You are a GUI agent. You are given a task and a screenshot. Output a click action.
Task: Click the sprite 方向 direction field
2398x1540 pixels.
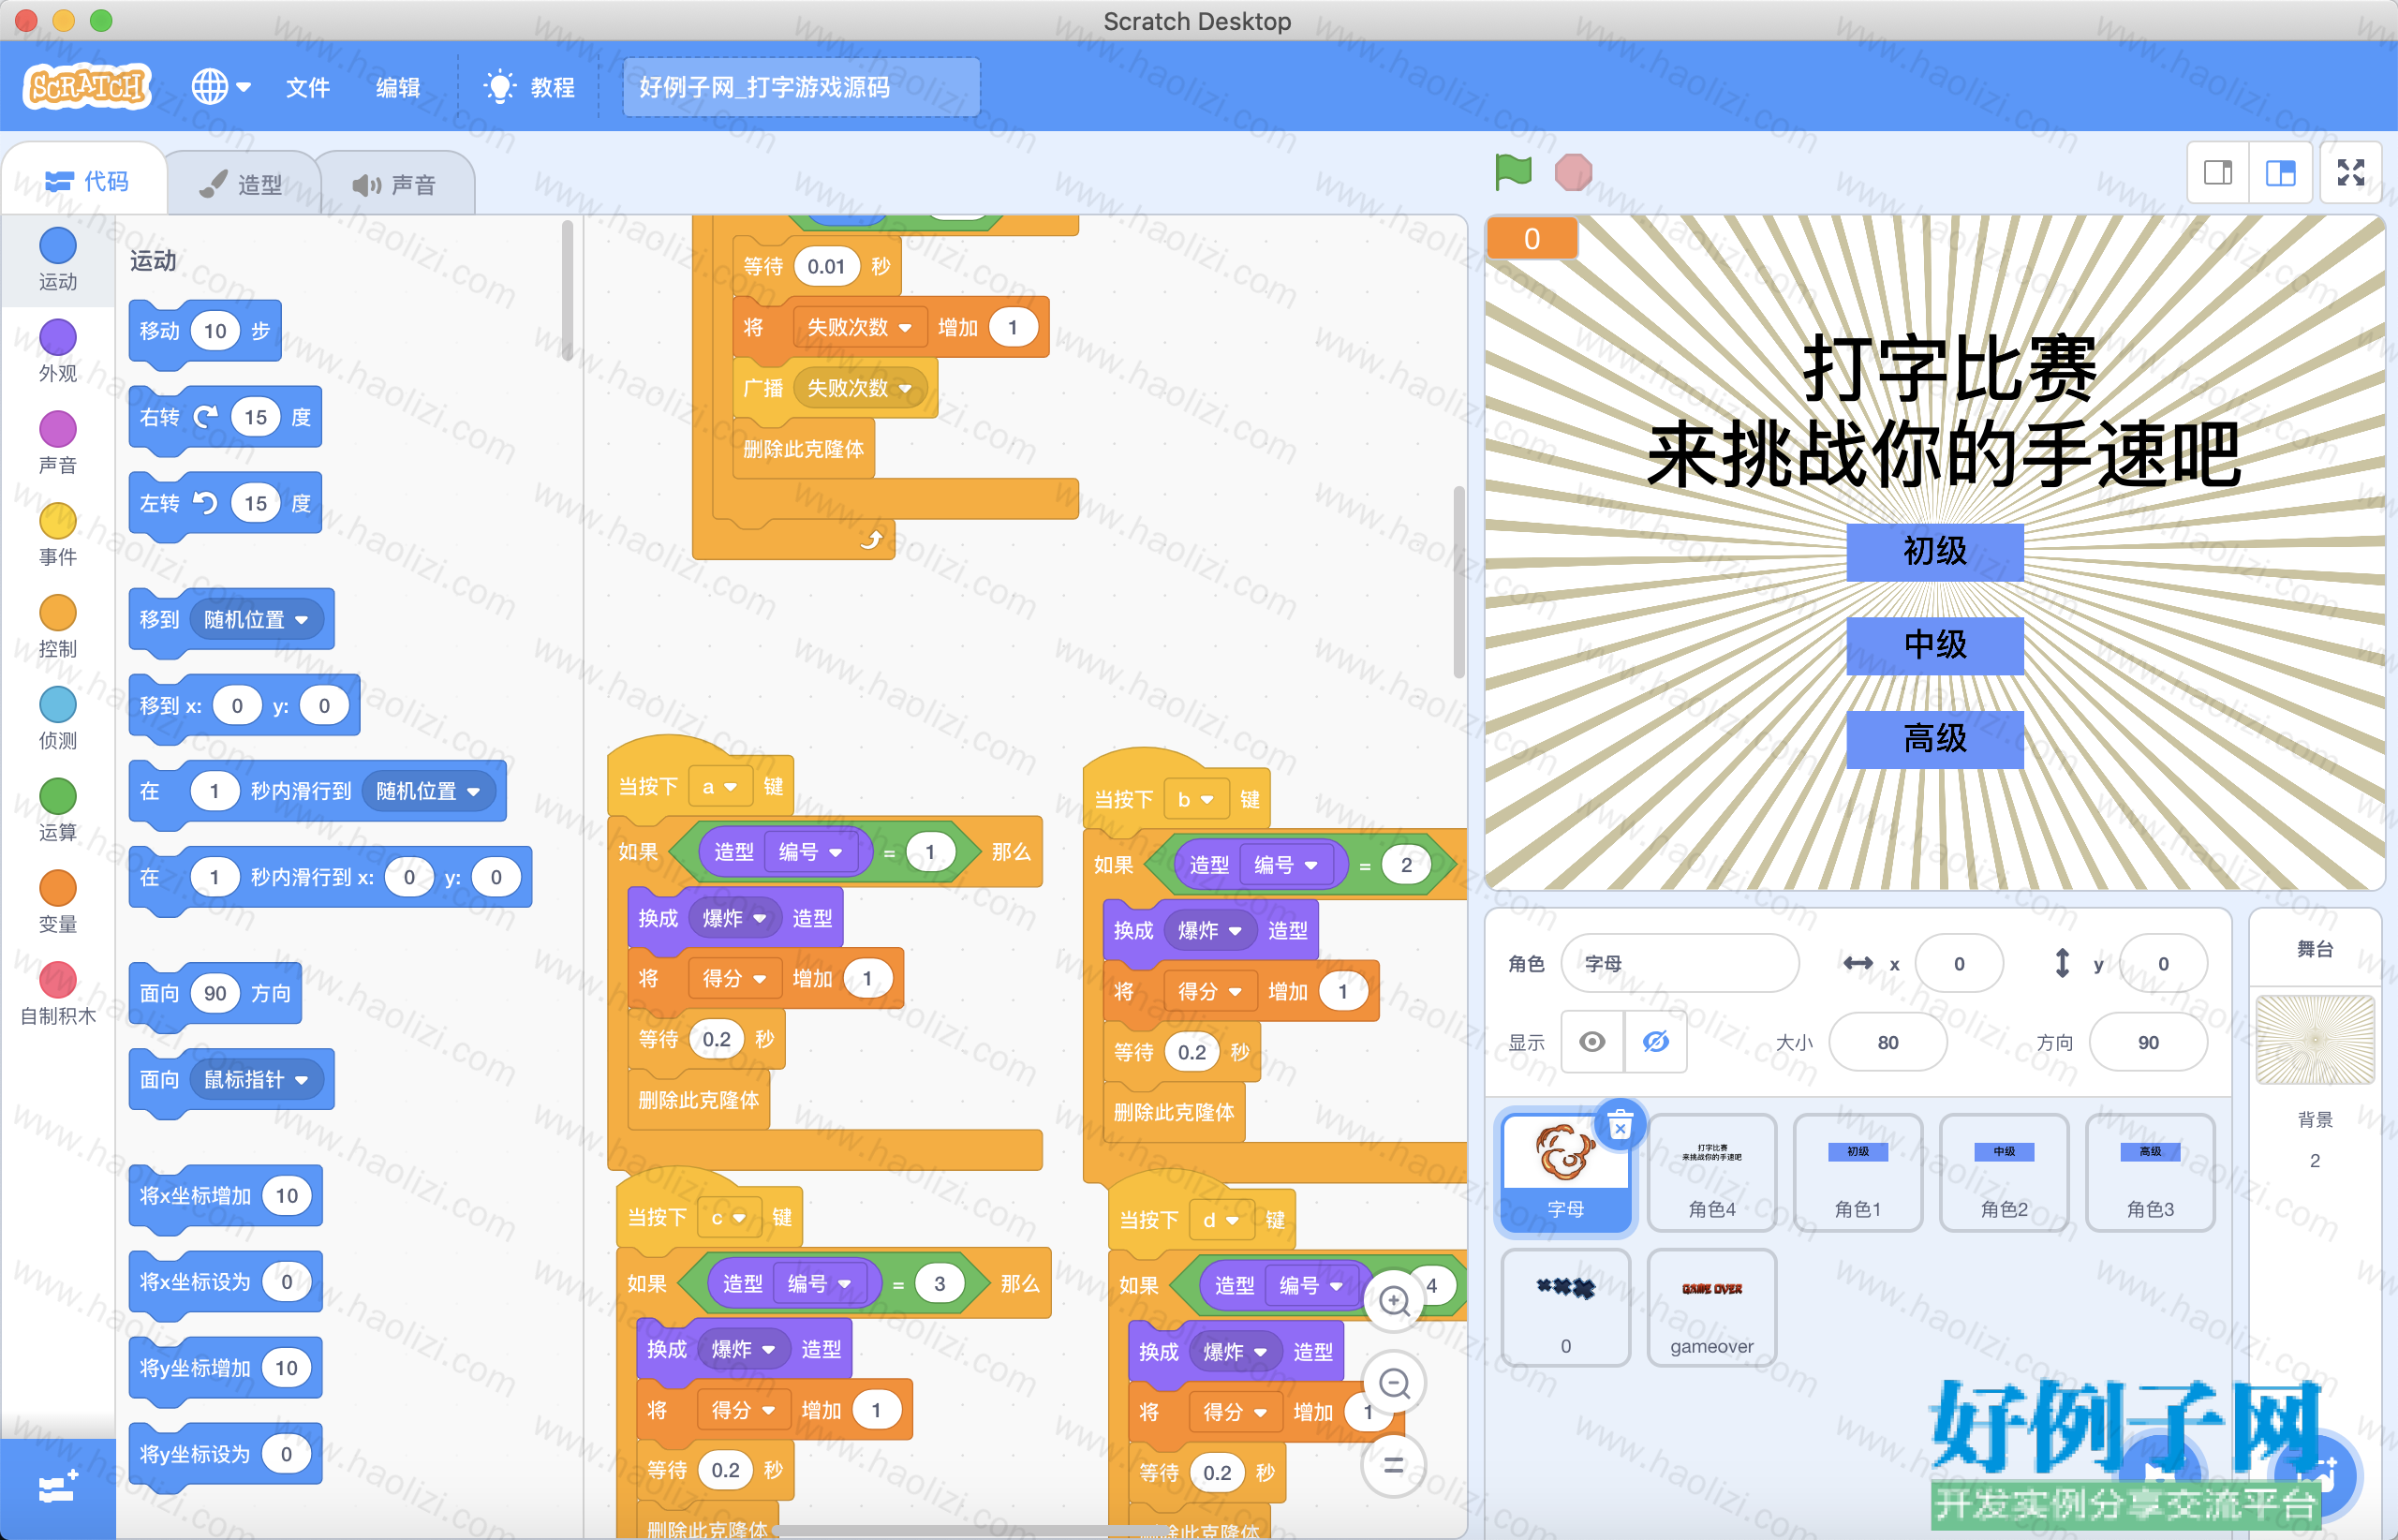tap(2148, 1042)
